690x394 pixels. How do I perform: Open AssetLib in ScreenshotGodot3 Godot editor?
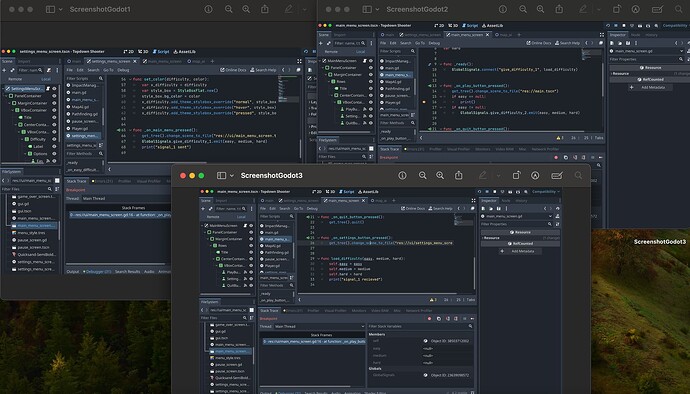point(368,192)
